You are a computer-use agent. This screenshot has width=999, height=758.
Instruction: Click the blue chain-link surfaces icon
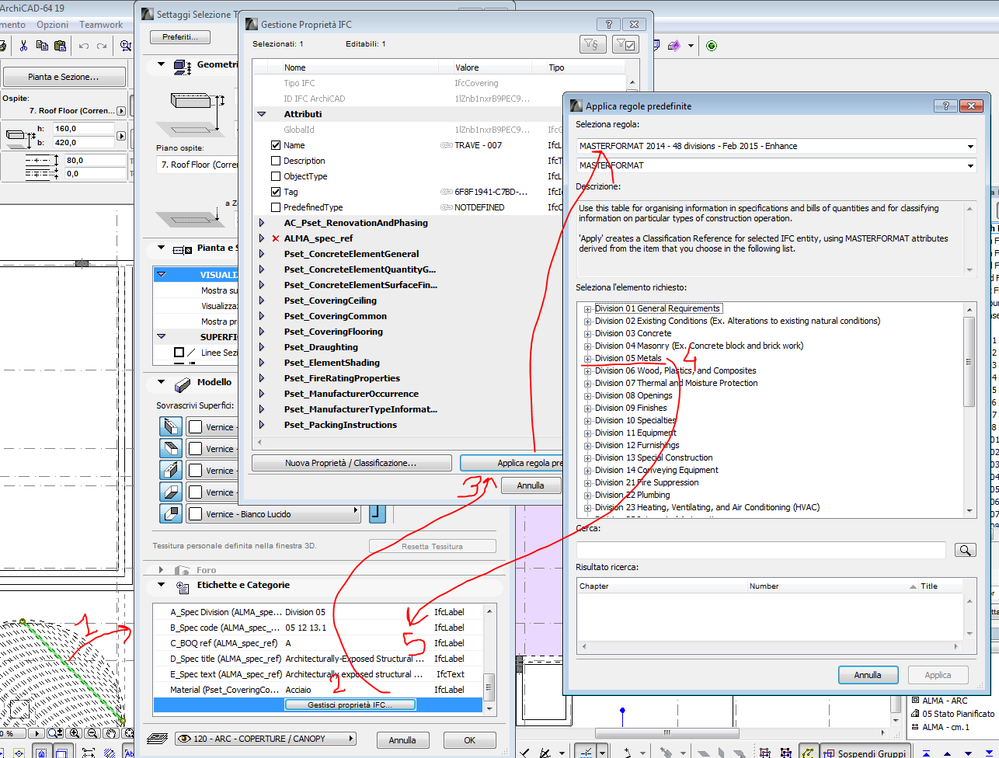tap(377, 513)
